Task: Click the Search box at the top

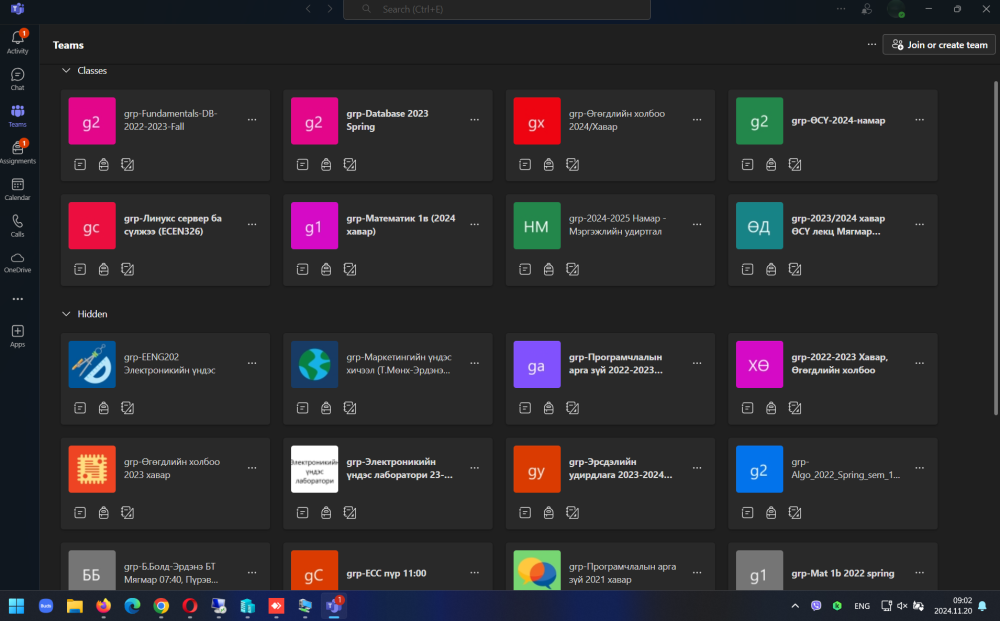Action: (496, 9)
